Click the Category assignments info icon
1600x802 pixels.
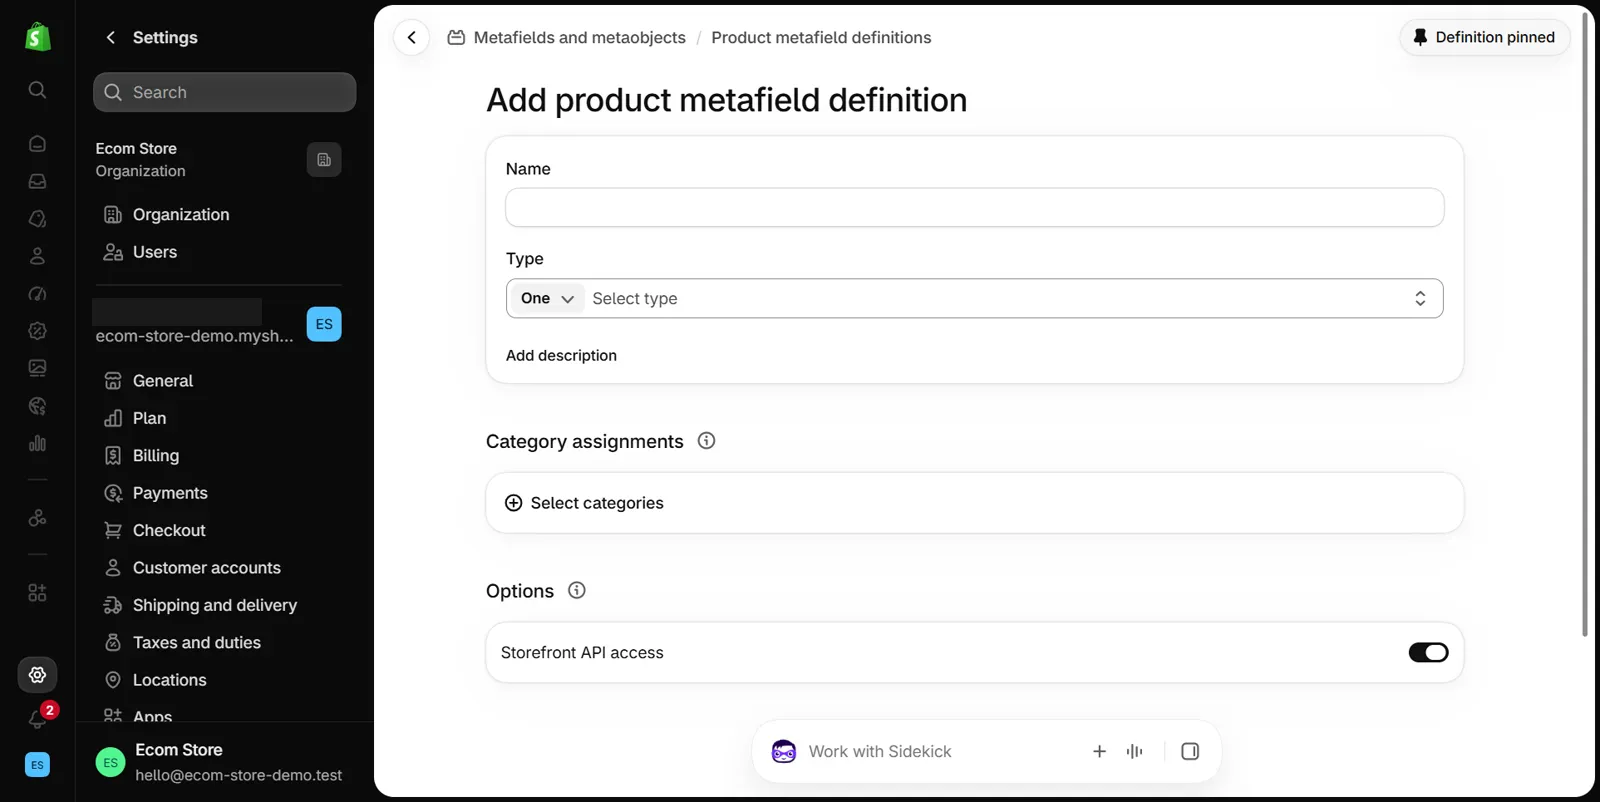pyautogui.click(x=706, y=441)
